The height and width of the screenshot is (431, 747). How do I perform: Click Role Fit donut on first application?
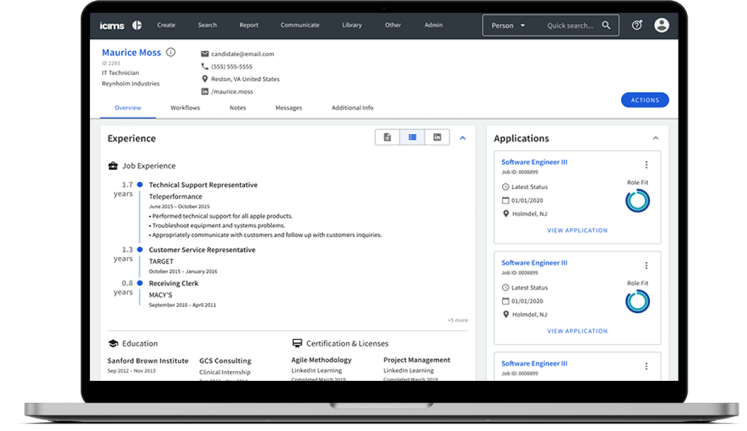click(x=637, y=201)
